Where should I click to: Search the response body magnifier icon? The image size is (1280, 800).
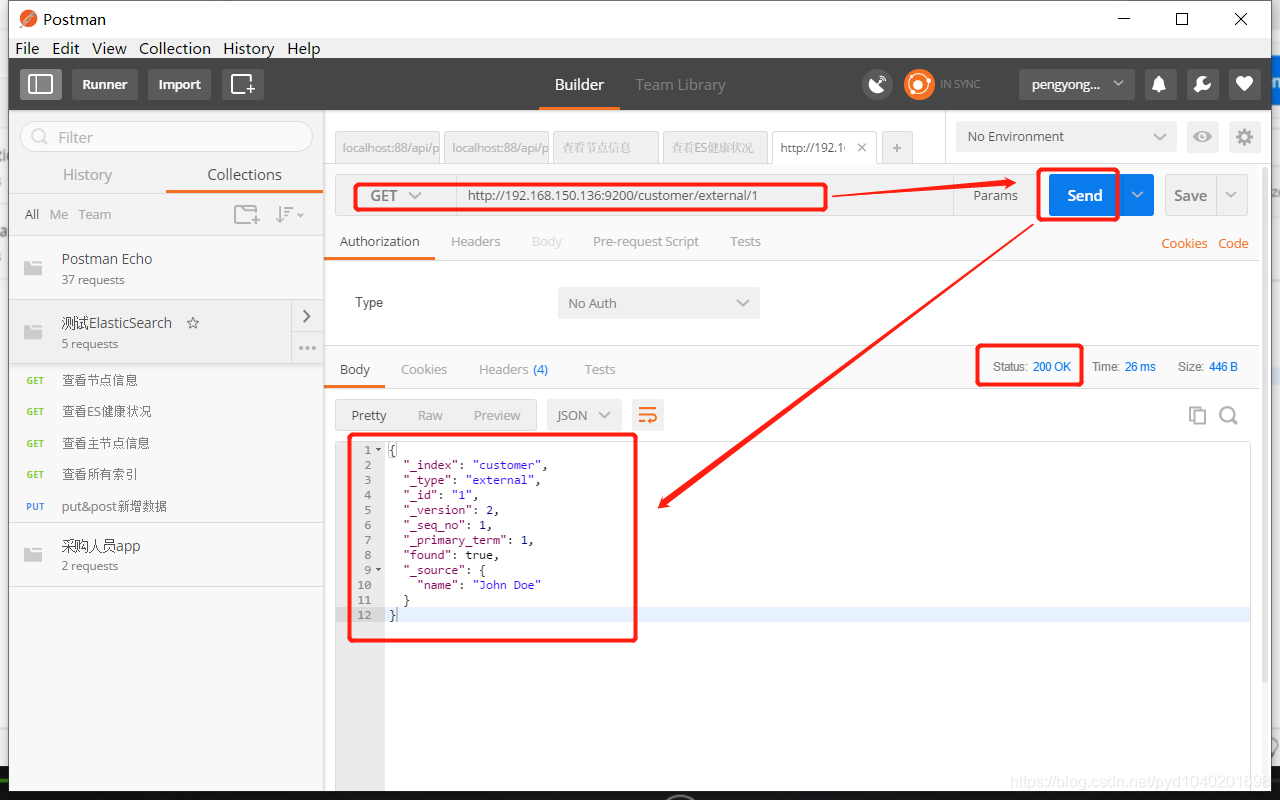click(x=1229, y=415)
